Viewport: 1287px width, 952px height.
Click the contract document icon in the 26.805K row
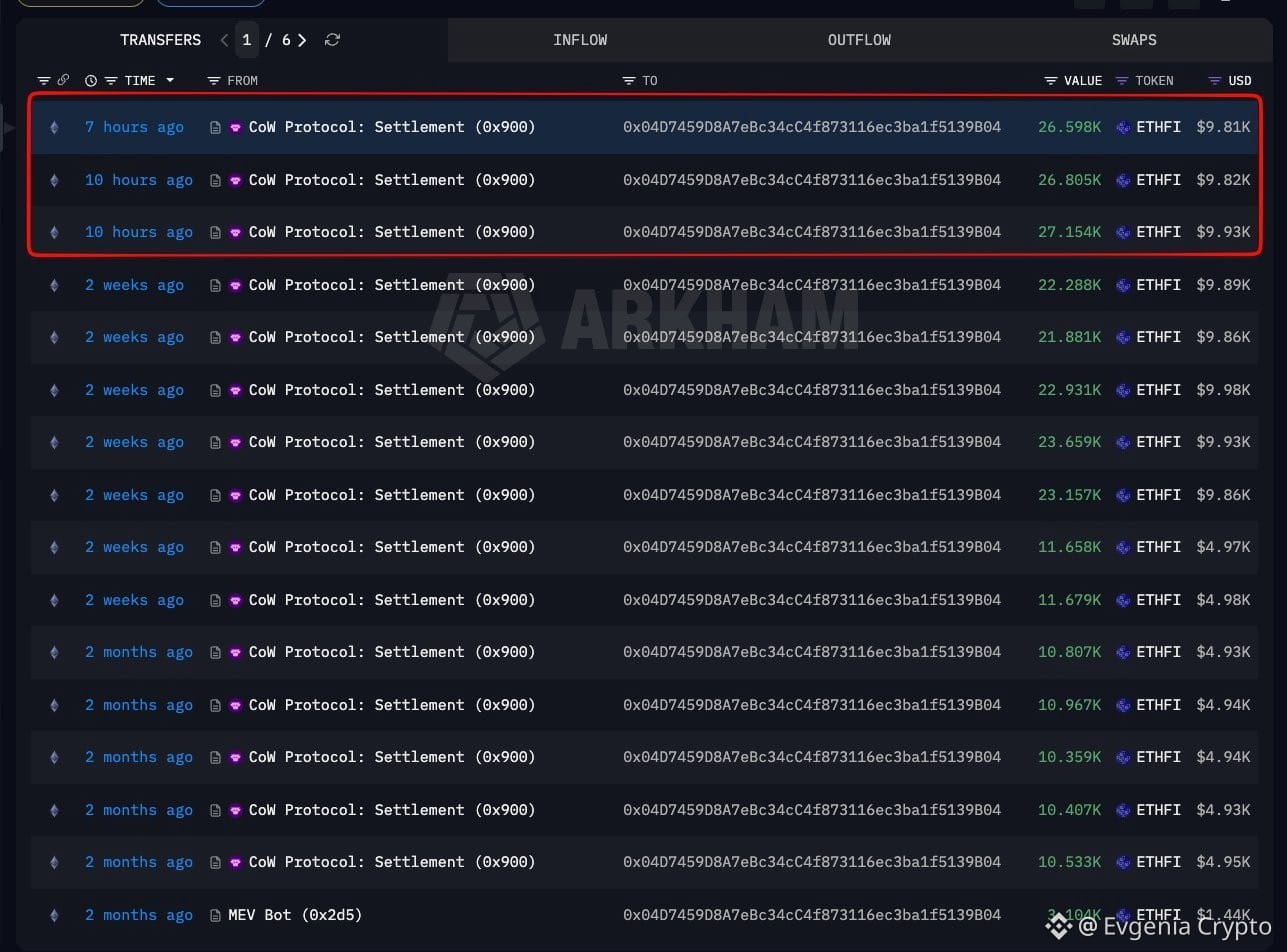(215, 180)
